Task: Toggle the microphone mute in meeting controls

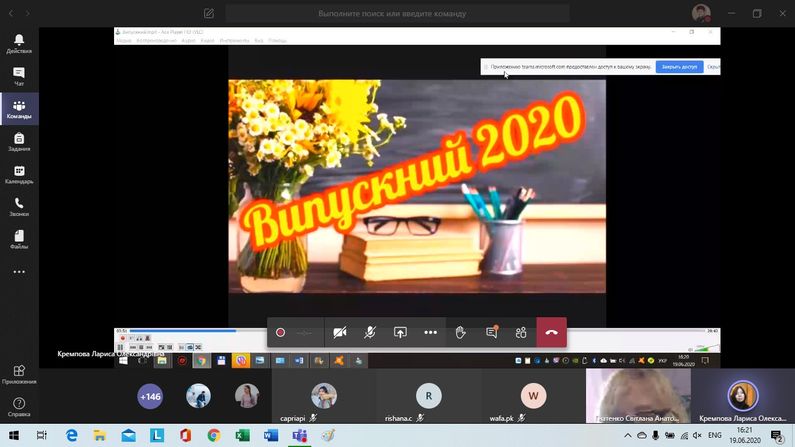Action: [370, 332]
